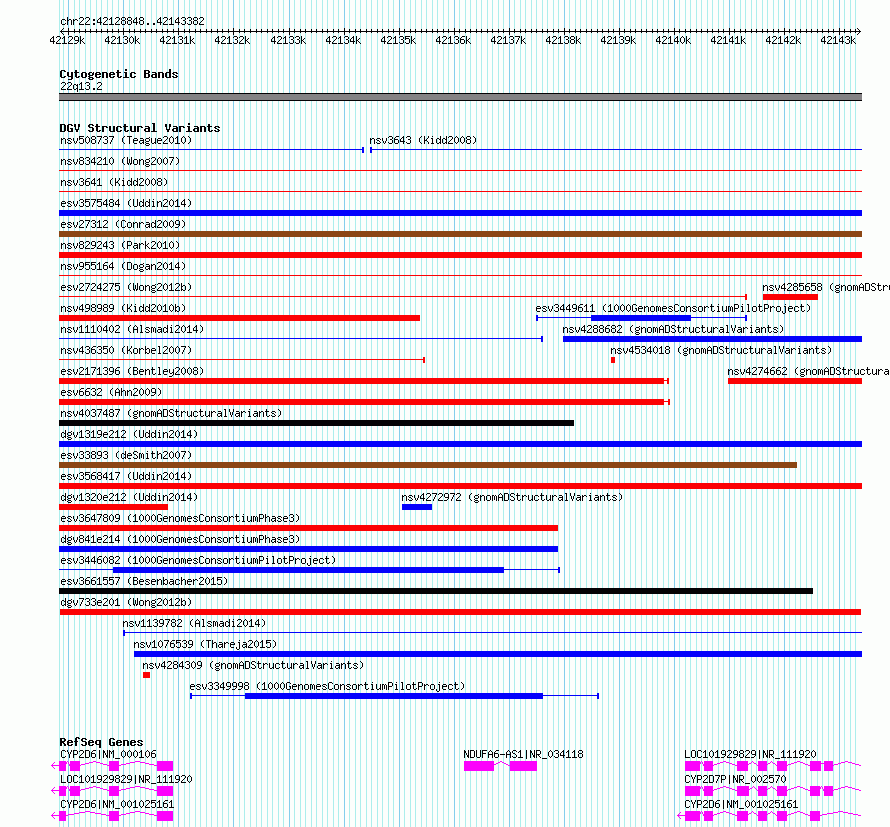Open nsv3641 (Kidd2008) structural variant

tap(114, 182)
